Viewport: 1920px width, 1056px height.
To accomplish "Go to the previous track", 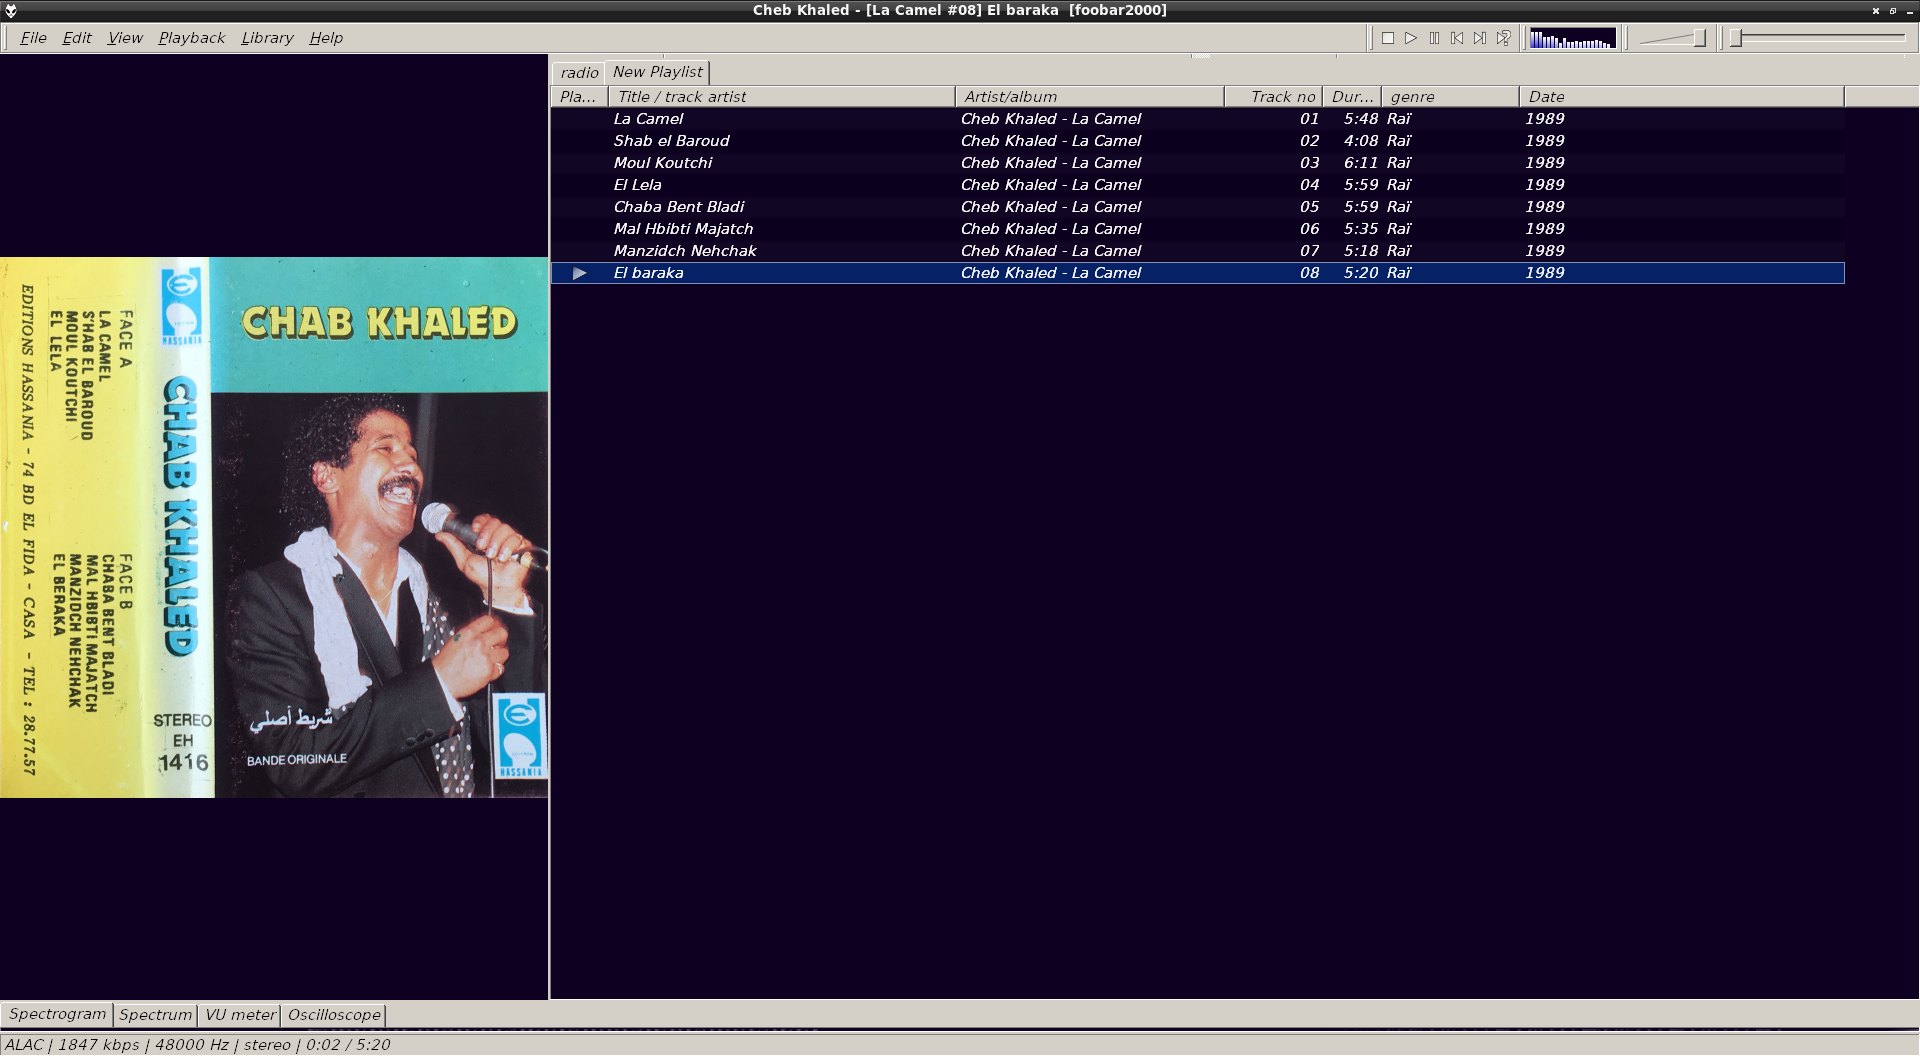I will pos(1457,38).
